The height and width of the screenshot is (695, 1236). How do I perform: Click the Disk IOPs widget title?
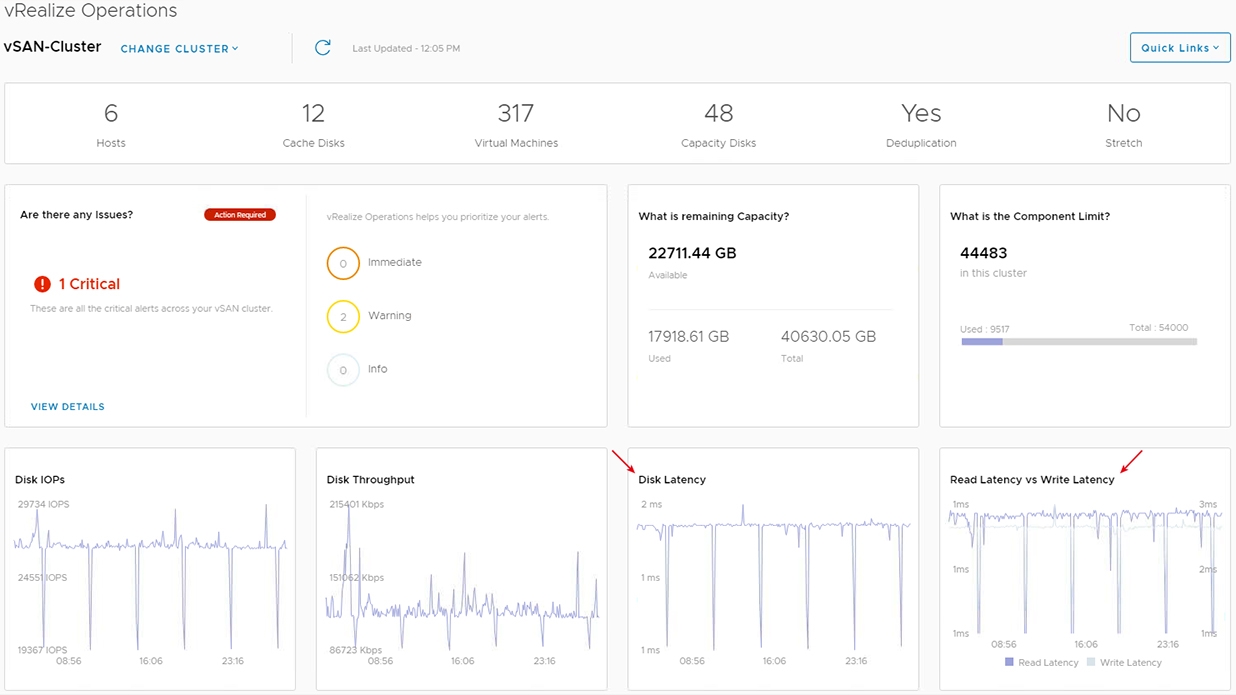click(x=40, y=480)
